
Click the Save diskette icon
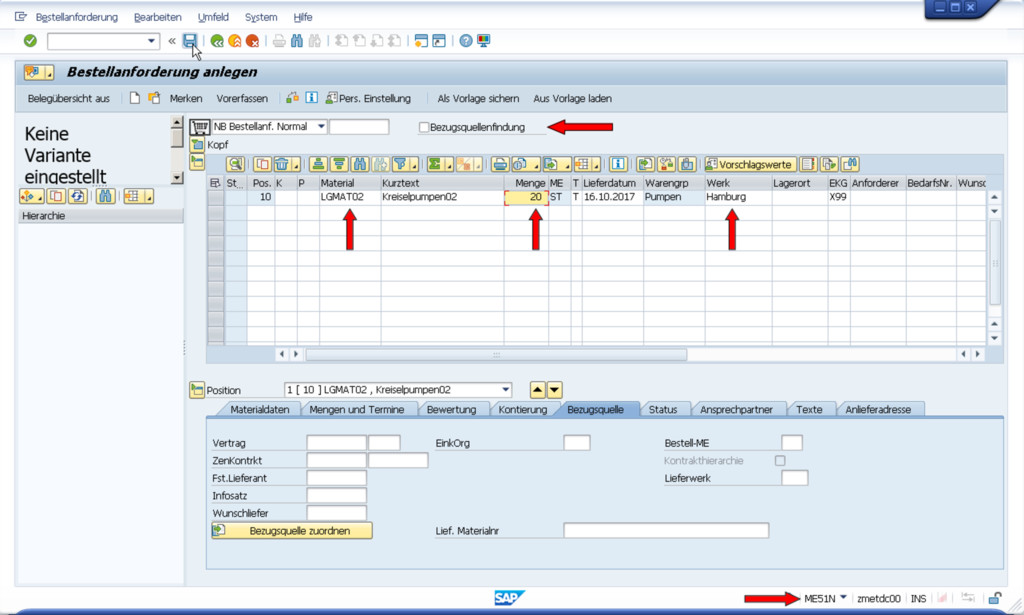pos(190,41)
